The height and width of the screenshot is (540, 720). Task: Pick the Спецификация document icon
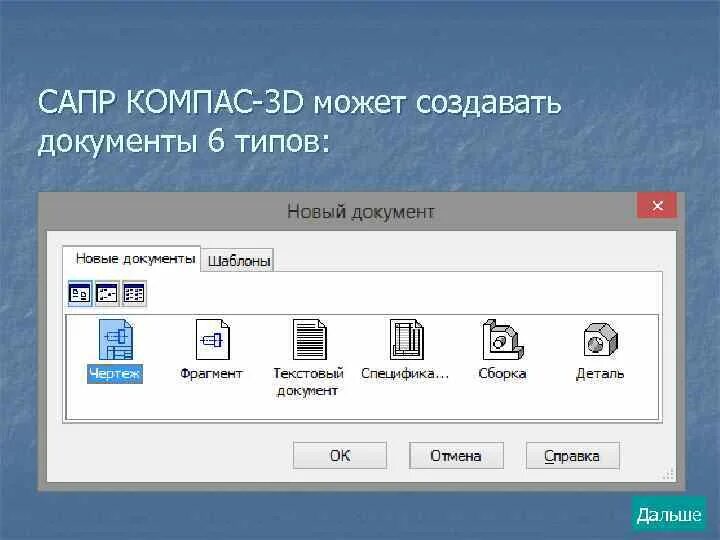coord(406,339)
